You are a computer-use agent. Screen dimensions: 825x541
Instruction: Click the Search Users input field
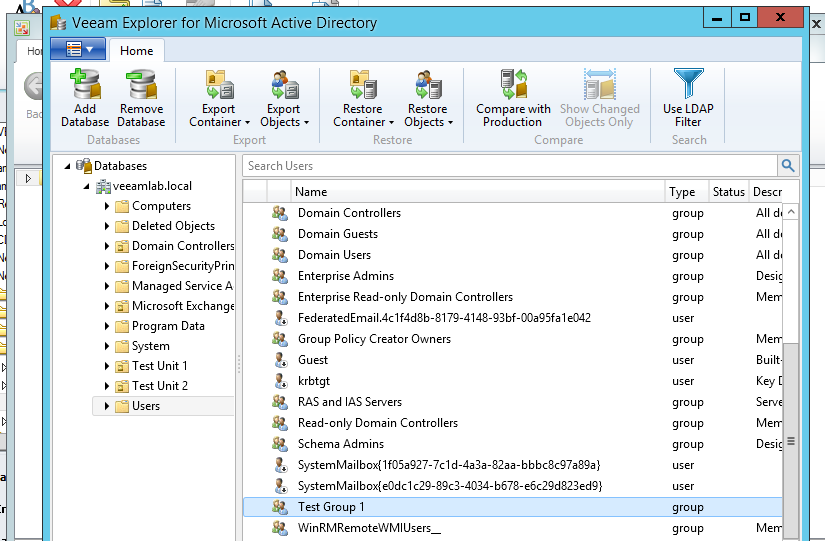pyautogui.click(x=510, y=166)
